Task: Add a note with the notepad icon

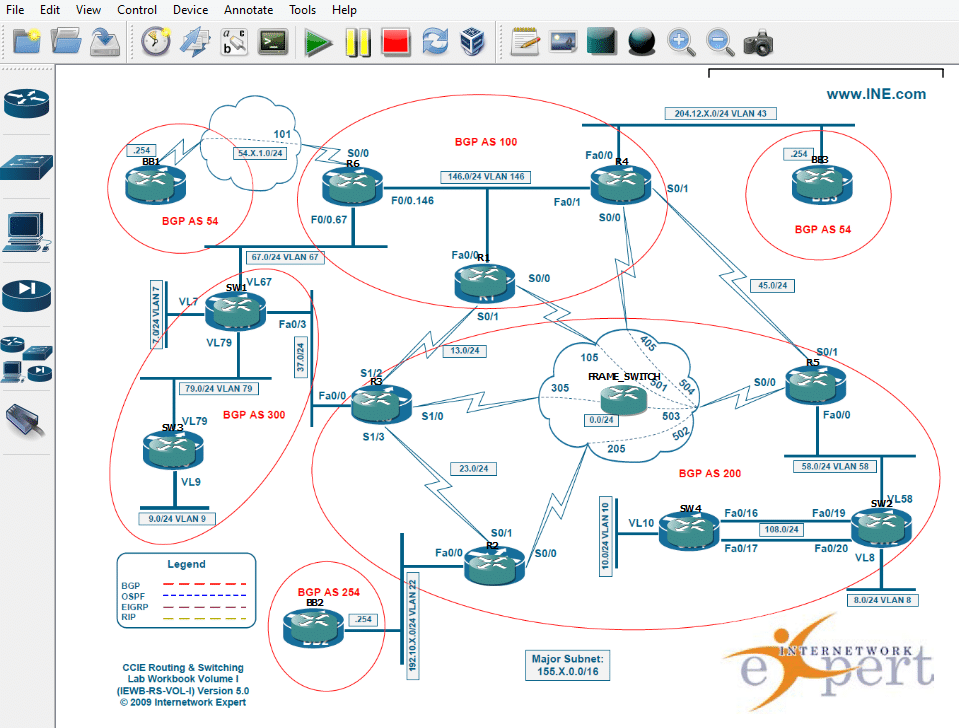Action: pyautogui.click(x=525, y=42)
